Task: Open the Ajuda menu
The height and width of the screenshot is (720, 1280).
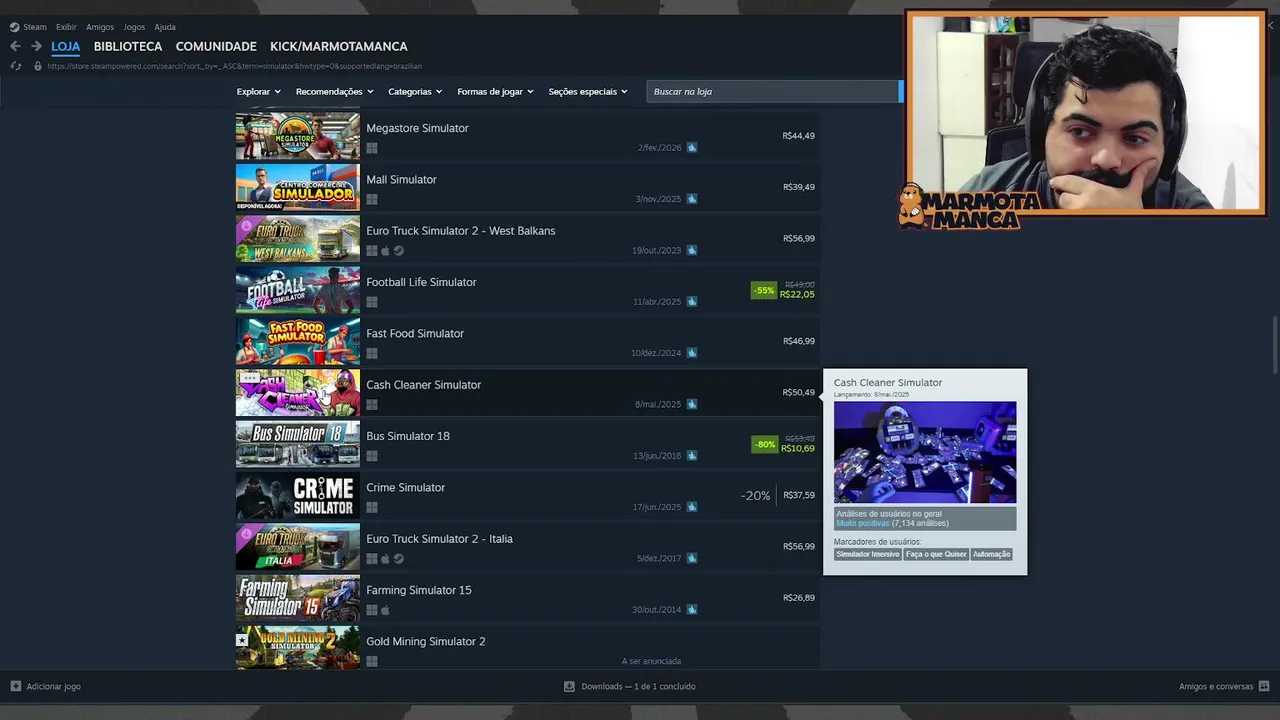Action: (x=165, y=27)
